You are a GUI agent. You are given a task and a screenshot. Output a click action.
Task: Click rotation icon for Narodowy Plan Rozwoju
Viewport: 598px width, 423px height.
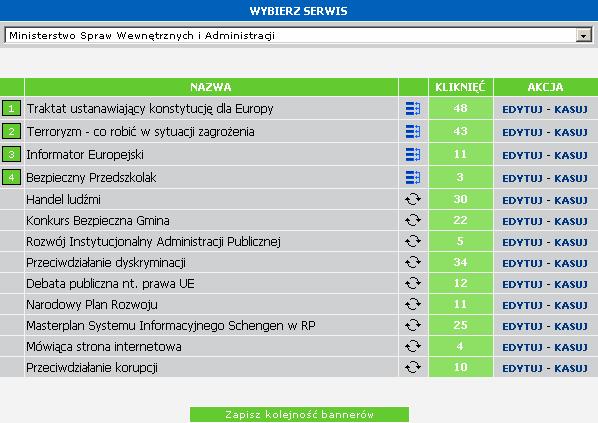[x=413, y=304]
